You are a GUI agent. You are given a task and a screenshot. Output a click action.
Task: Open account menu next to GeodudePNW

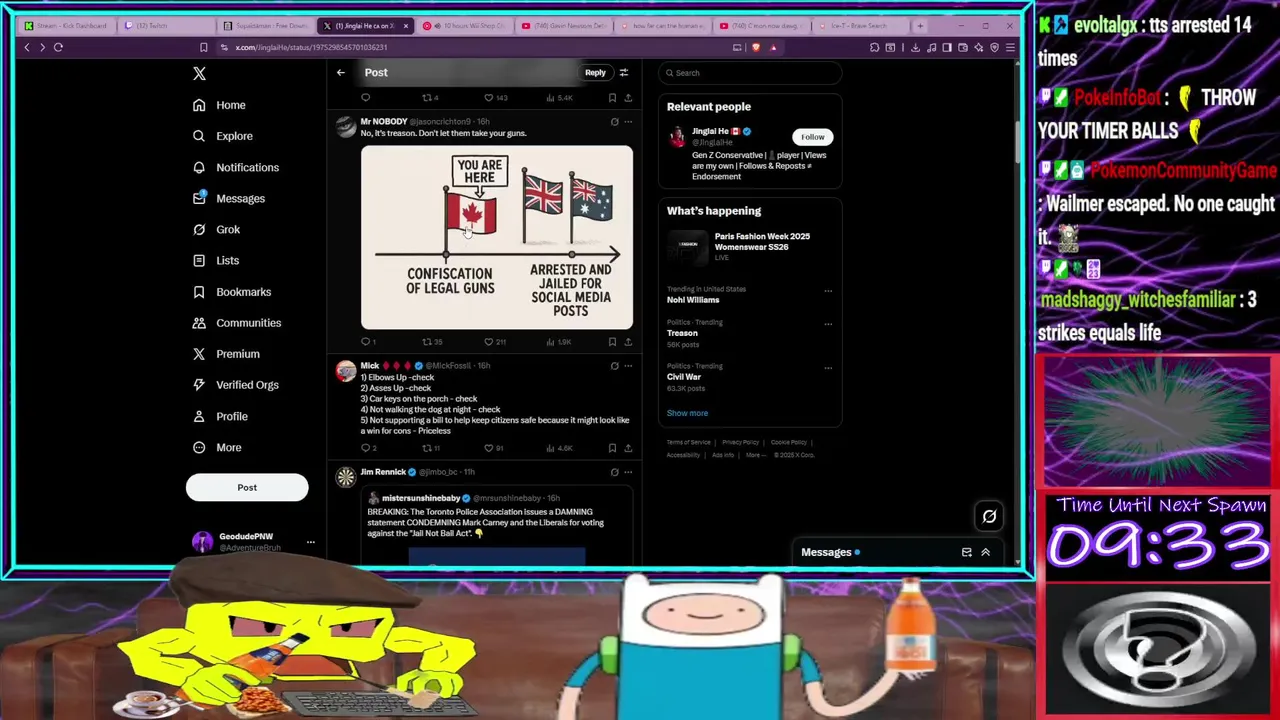pos(310,542)
